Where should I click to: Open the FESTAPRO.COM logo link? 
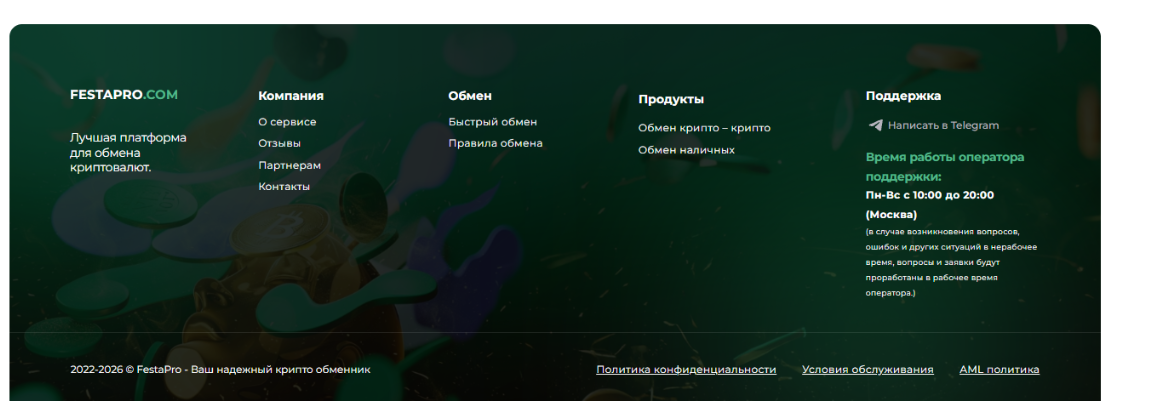pyautogui.click(x=124, y=95)
